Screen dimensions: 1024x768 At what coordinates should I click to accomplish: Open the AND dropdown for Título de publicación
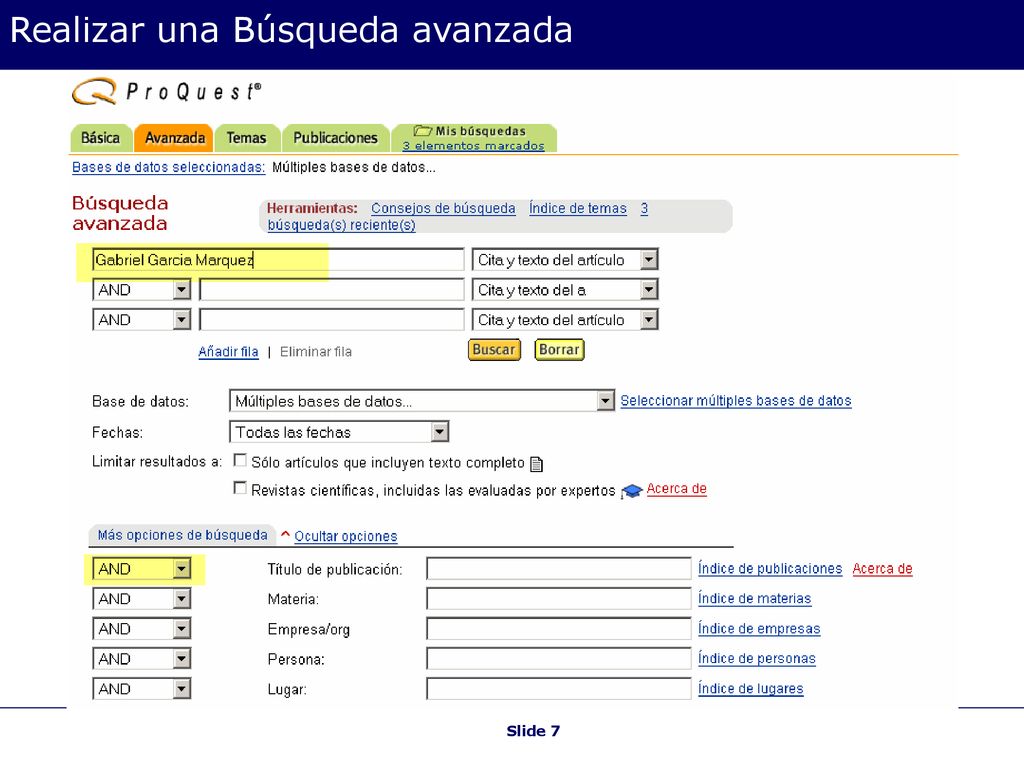(x=142, y=569)
